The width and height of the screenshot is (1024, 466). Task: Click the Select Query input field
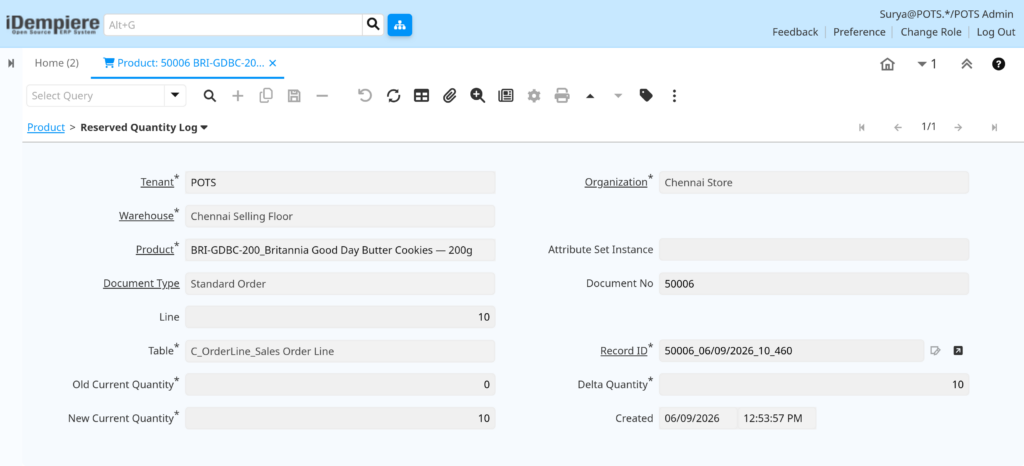[x=95, y=96]
